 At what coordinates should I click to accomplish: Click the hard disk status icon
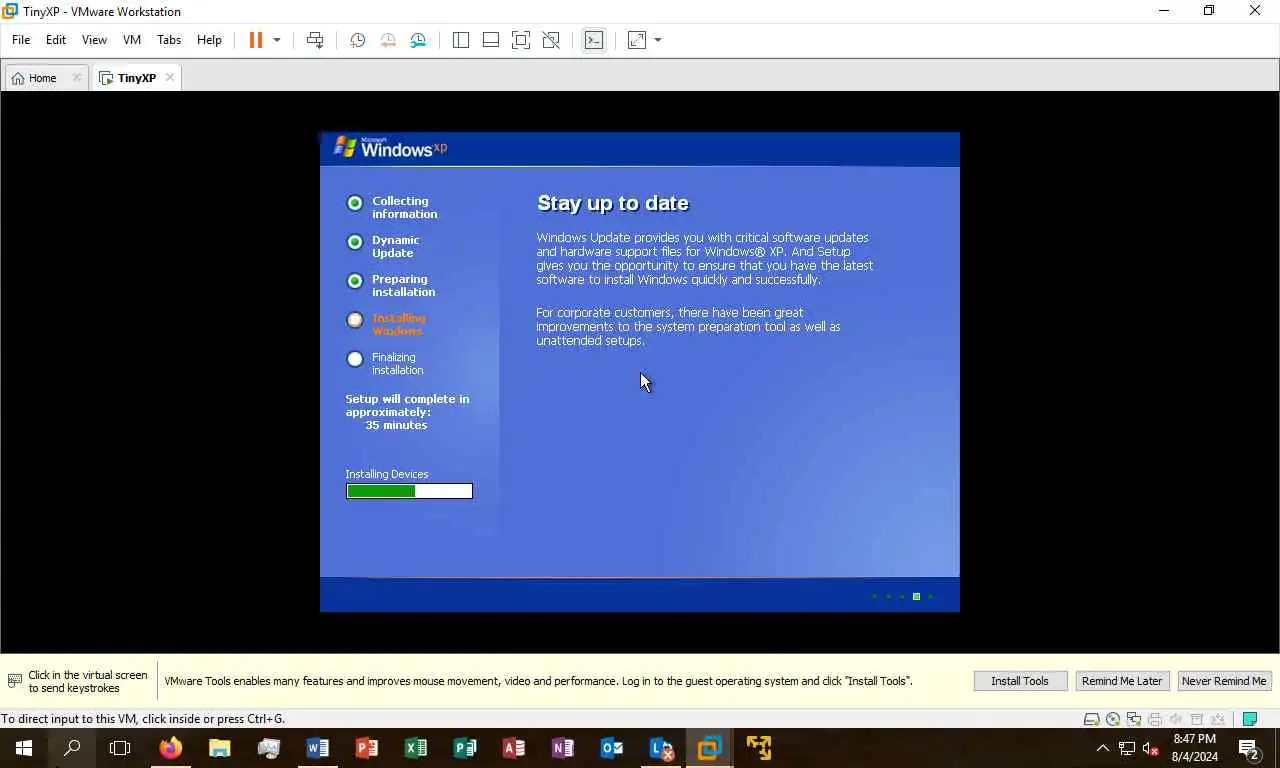[1092, 719]
